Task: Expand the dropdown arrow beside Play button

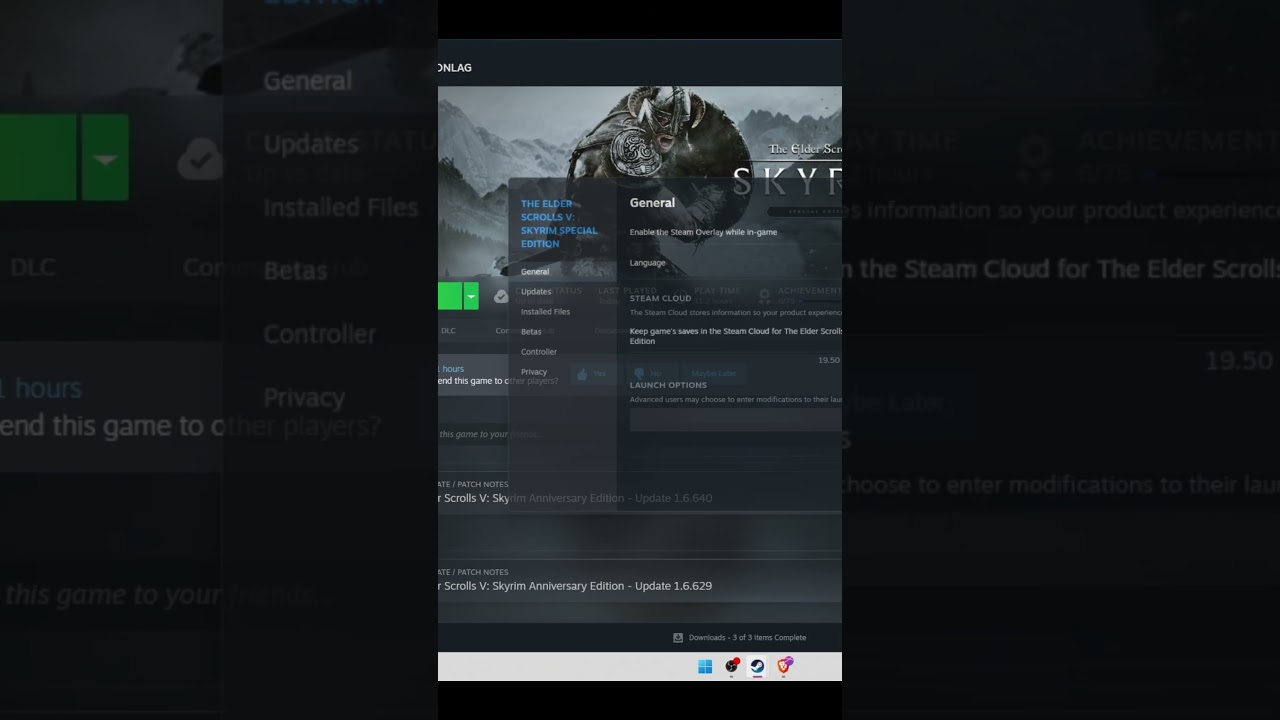Action: coord(471,296)
